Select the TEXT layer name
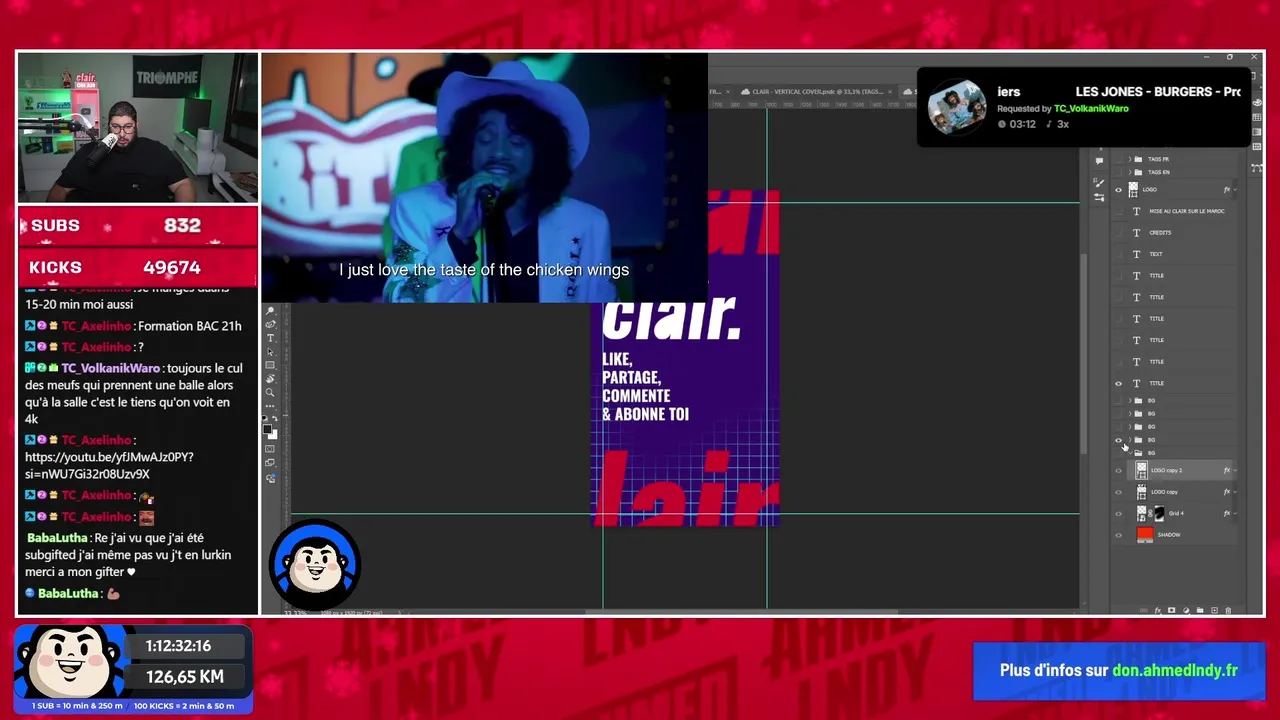The image size is (1280, 720). [1156, 254]
